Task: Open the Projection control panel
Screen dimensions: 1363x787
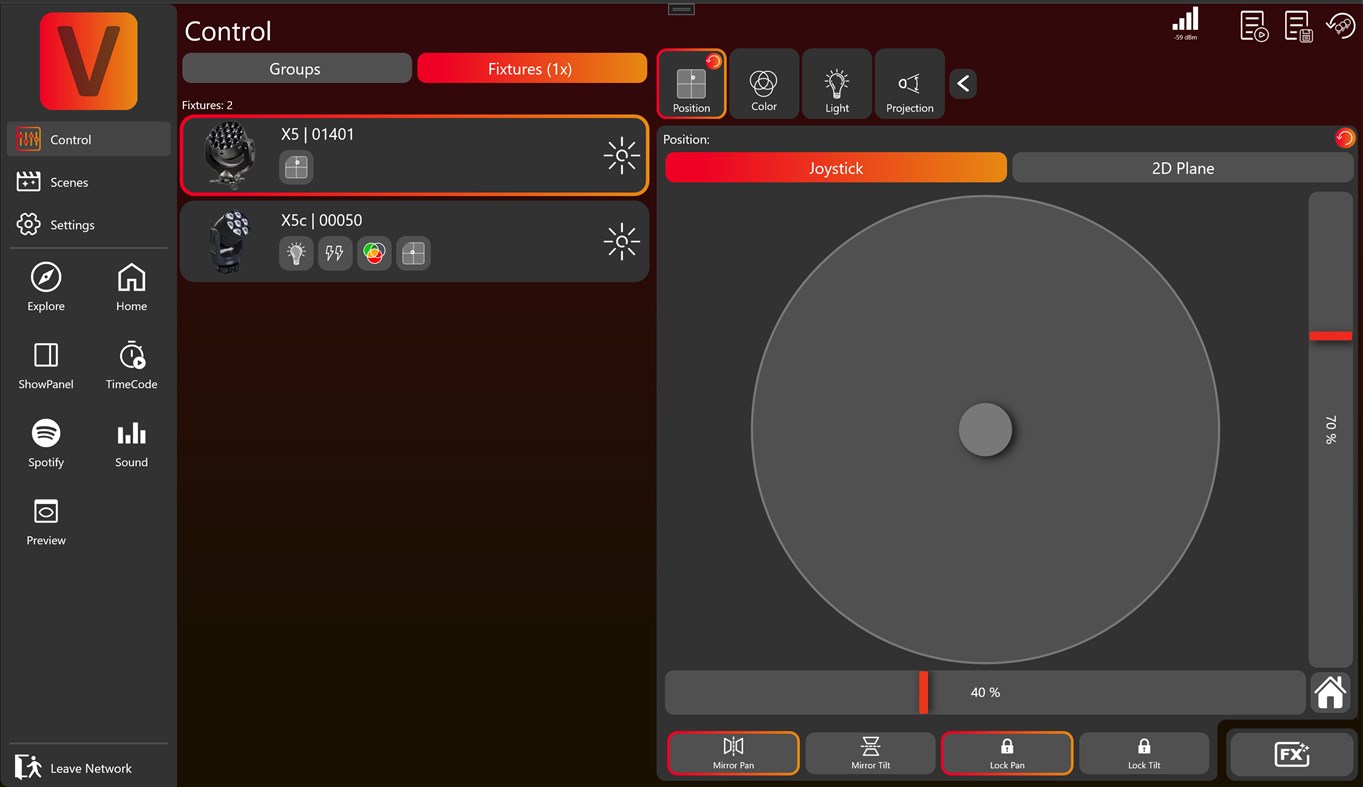Action: click(x=909, y=84)
